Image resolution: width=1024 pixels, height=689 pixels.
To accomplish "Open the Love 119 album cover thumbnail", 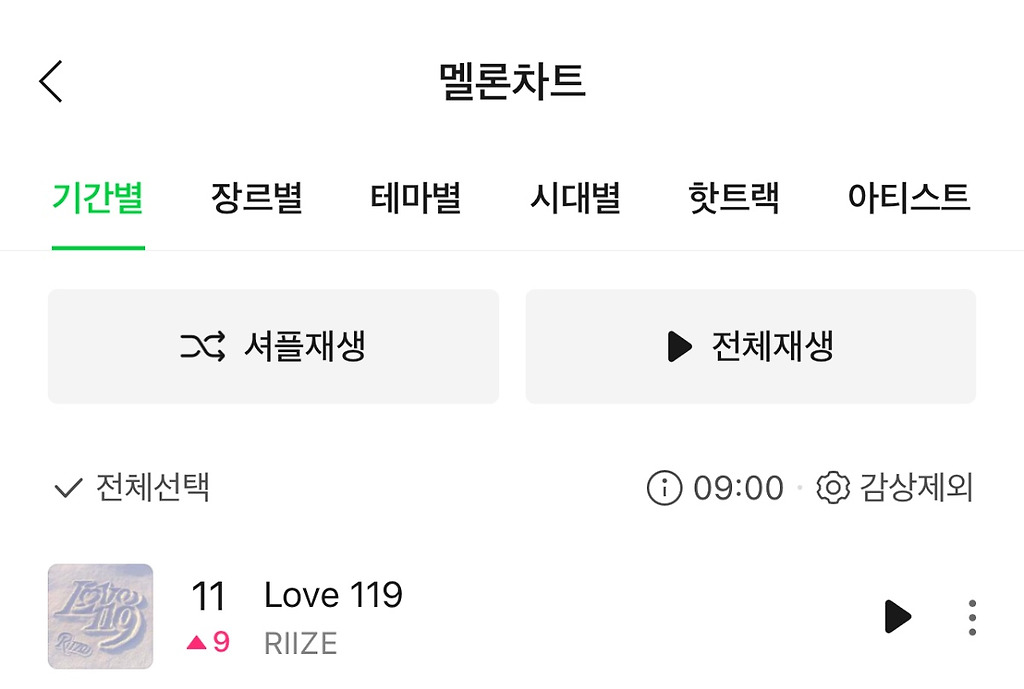I will pos(100,616).
